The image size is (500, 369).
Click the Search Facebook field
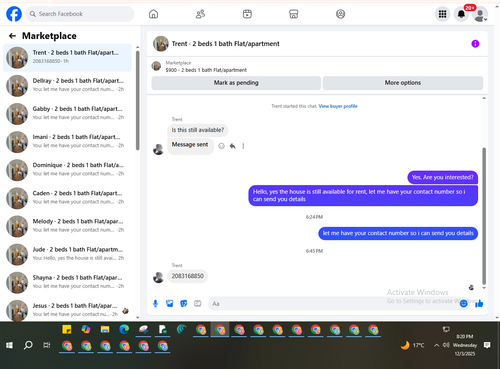[x=80, y=14]
